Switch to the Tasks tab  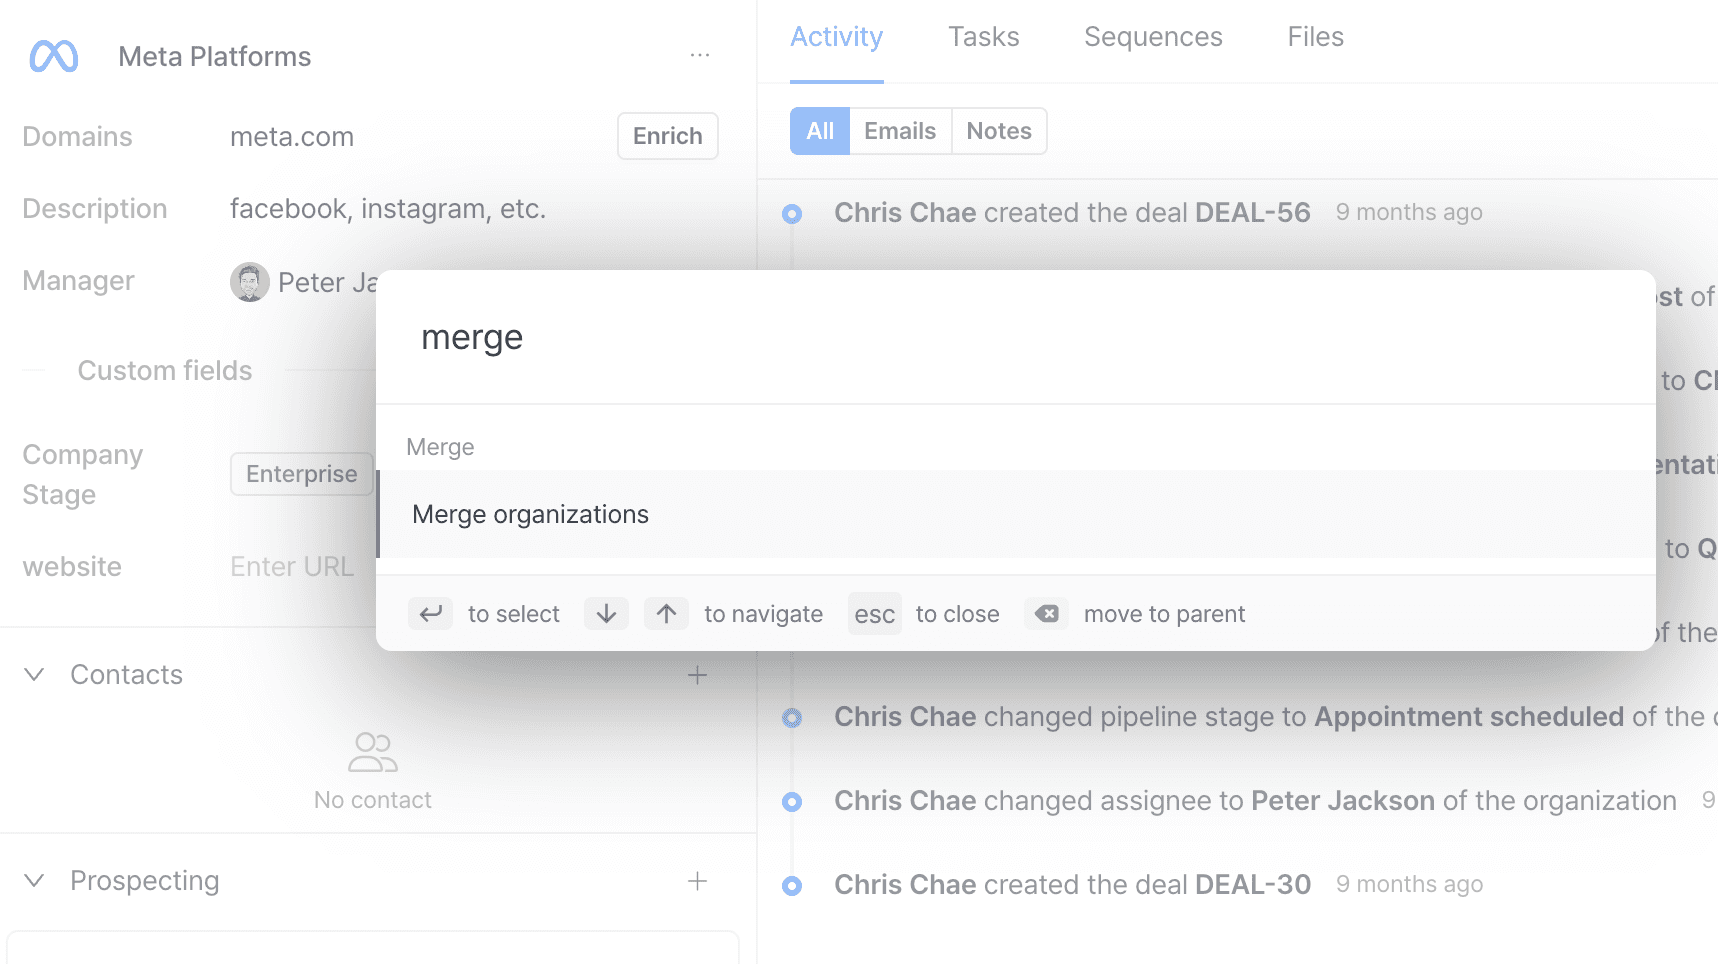(984, 37)
